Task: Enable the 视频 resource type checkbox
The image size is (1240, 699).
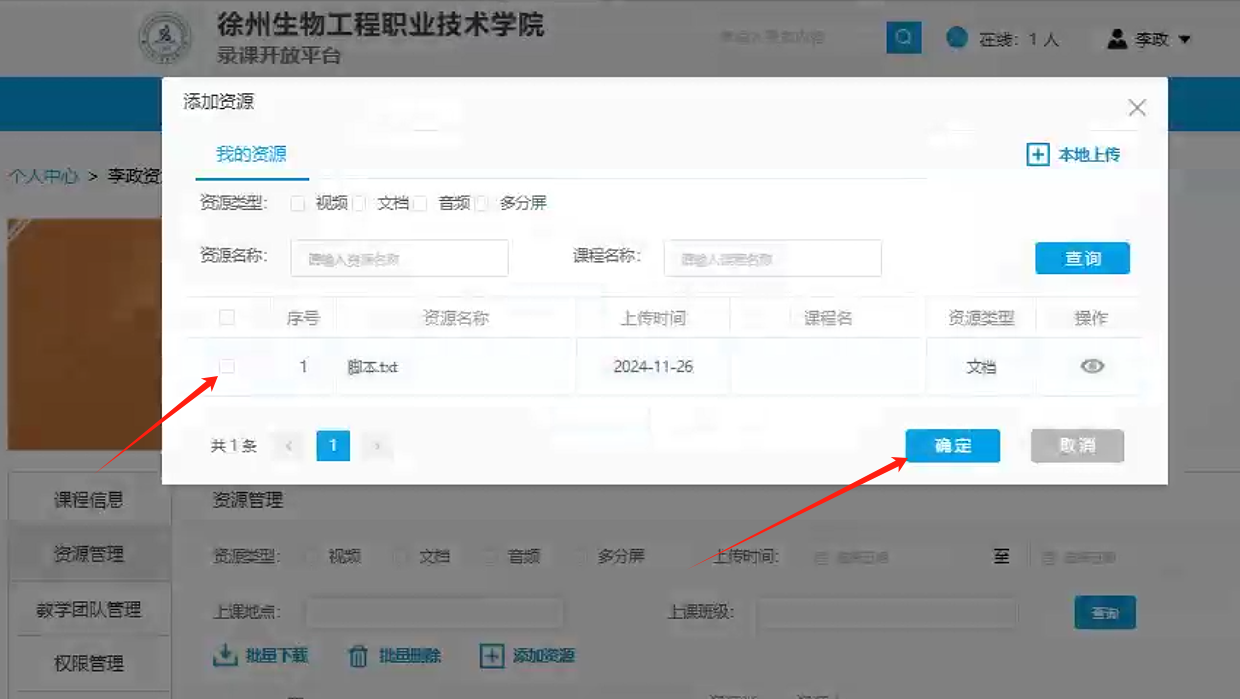Action: point(297,204)
